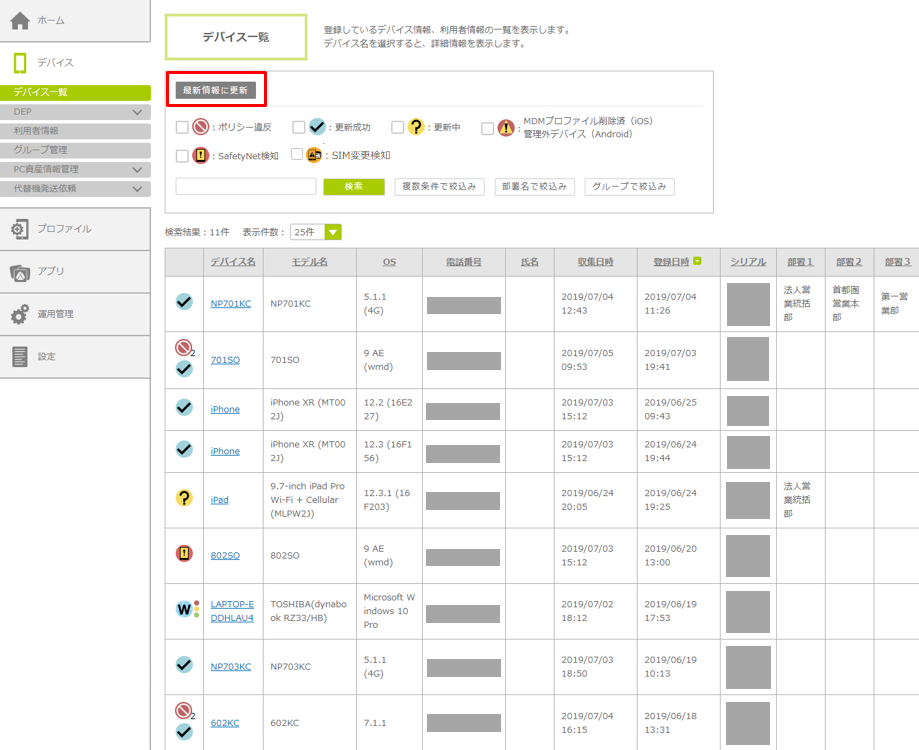This screenshot has height=750, width=919.
Task: Click the 運用管理 gears icon
Action: tap(20, 314)
